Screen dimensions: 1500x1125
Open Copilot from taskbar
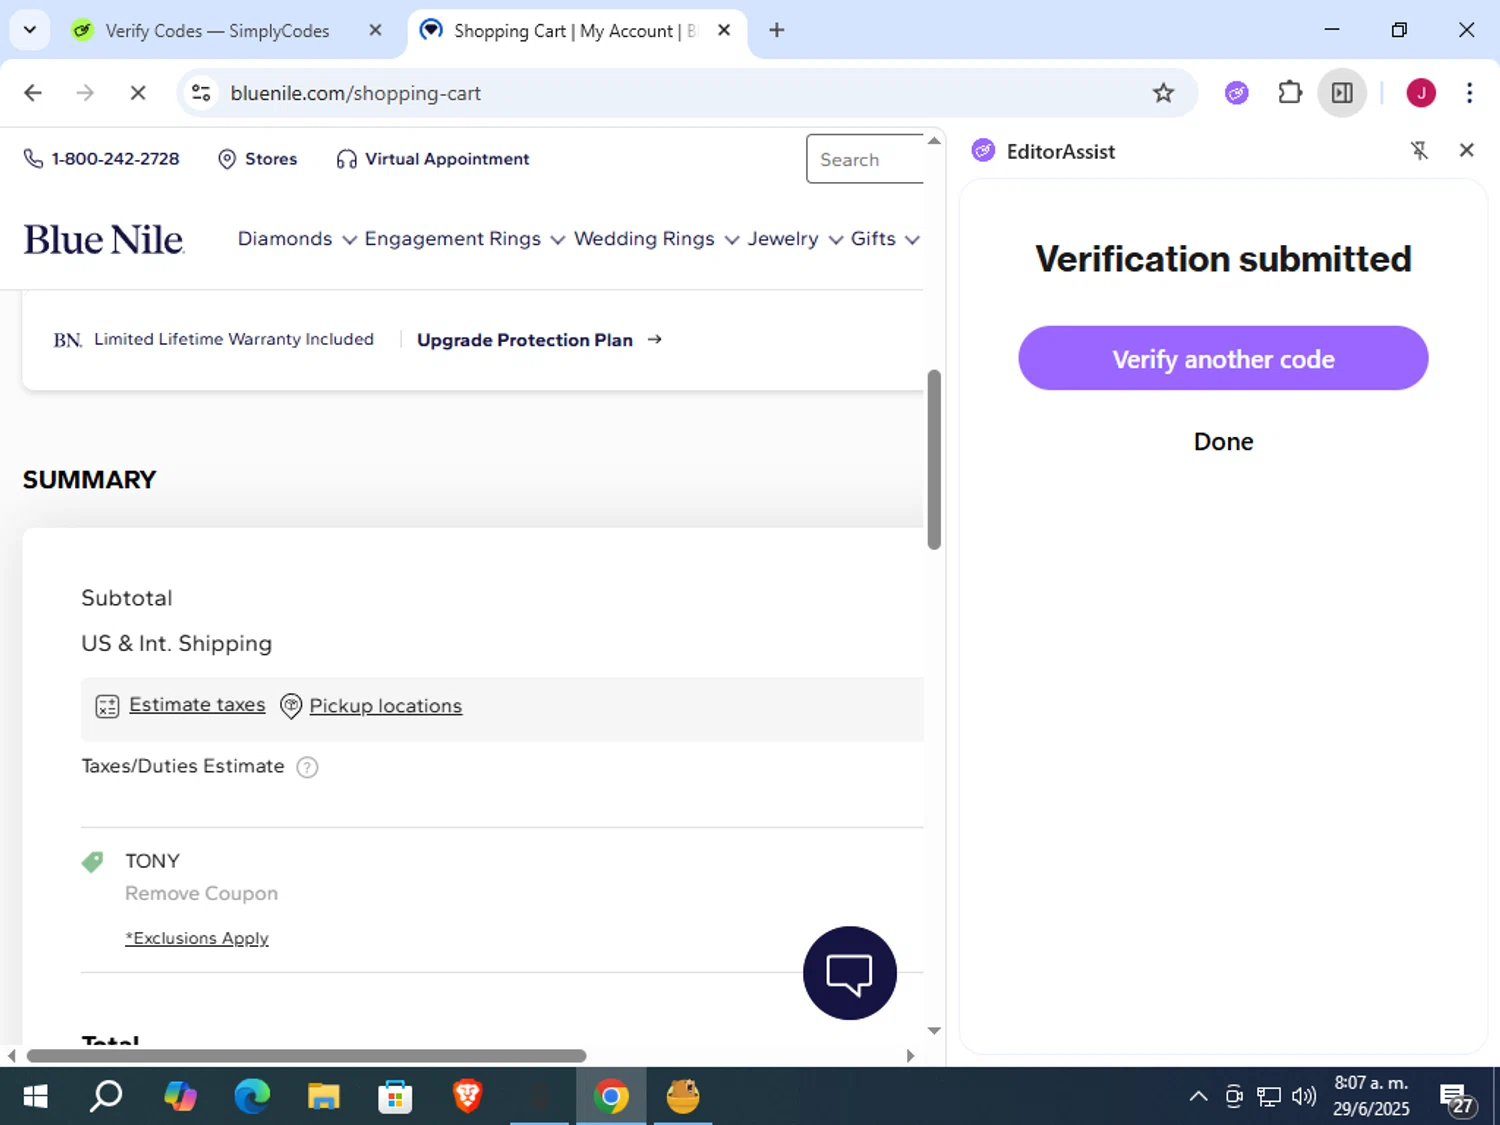(180, 1096)
